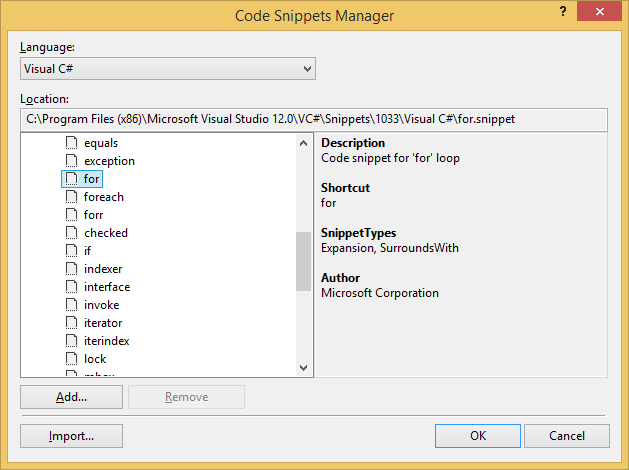
Task: Select the equals snippet
Action: [x=101, y=143]
